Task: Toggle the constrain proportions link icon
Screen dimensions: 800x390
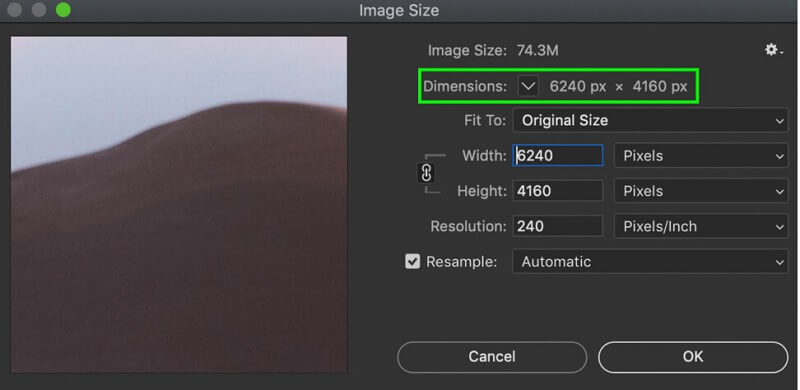Action: pyautogui.click(x=427, y=173)
